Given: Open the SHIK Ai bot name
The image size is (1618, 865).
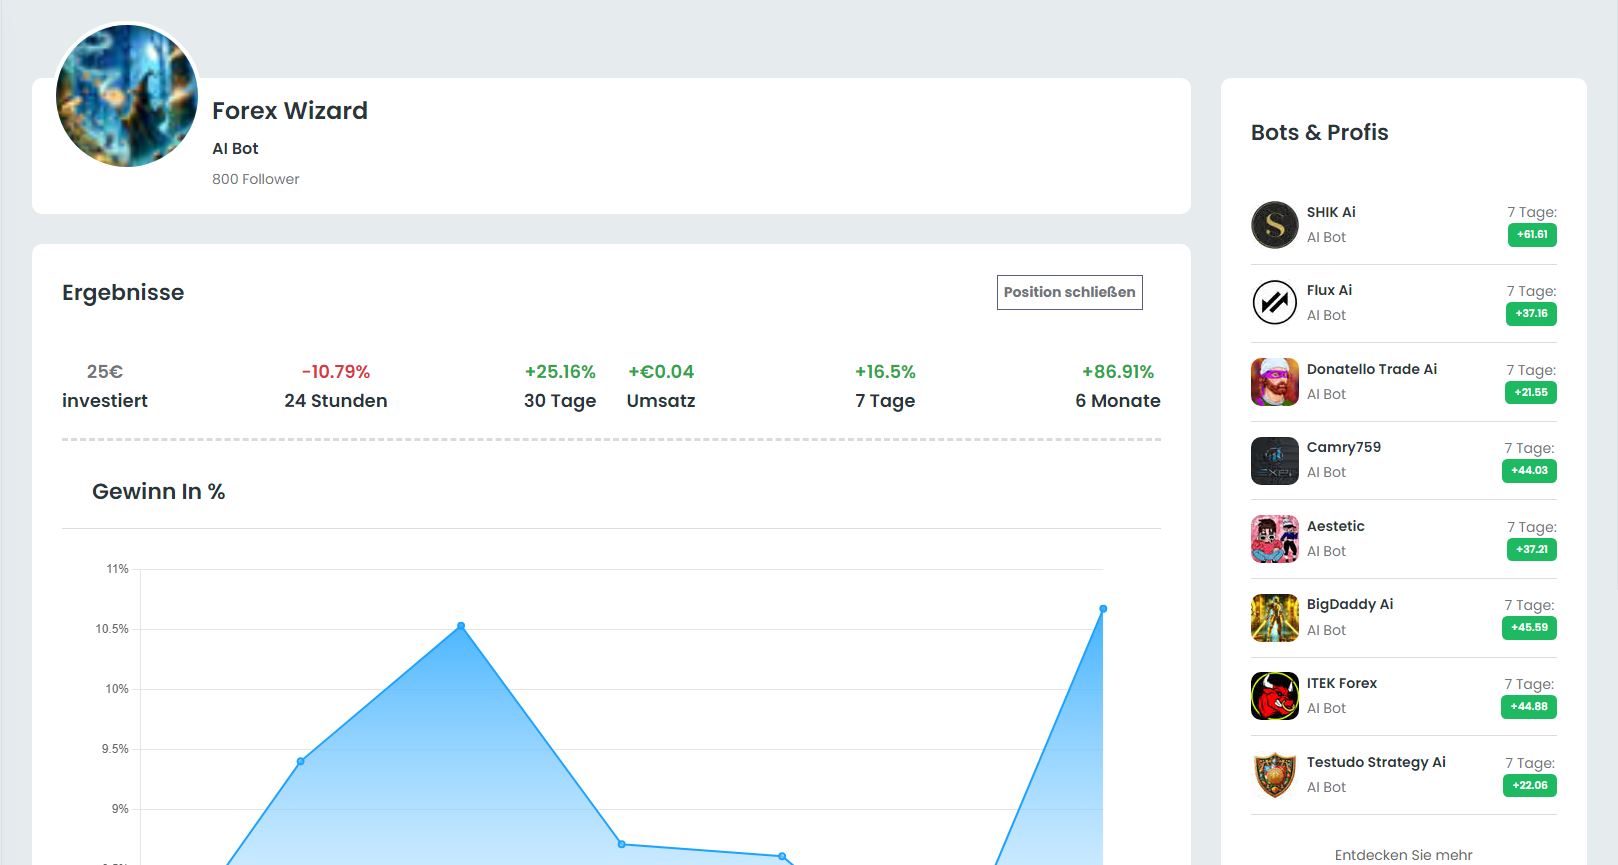Looking at the screenshot, I should coord(1331,212).
